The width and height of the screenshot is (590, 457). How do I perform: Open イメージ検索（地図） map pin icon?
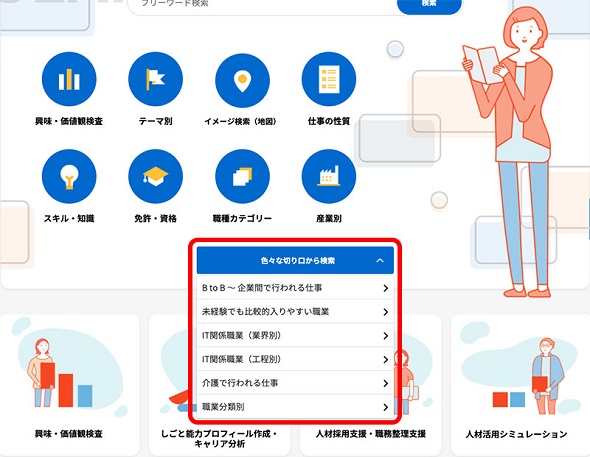pyautogui.click(x=242, y=80)
